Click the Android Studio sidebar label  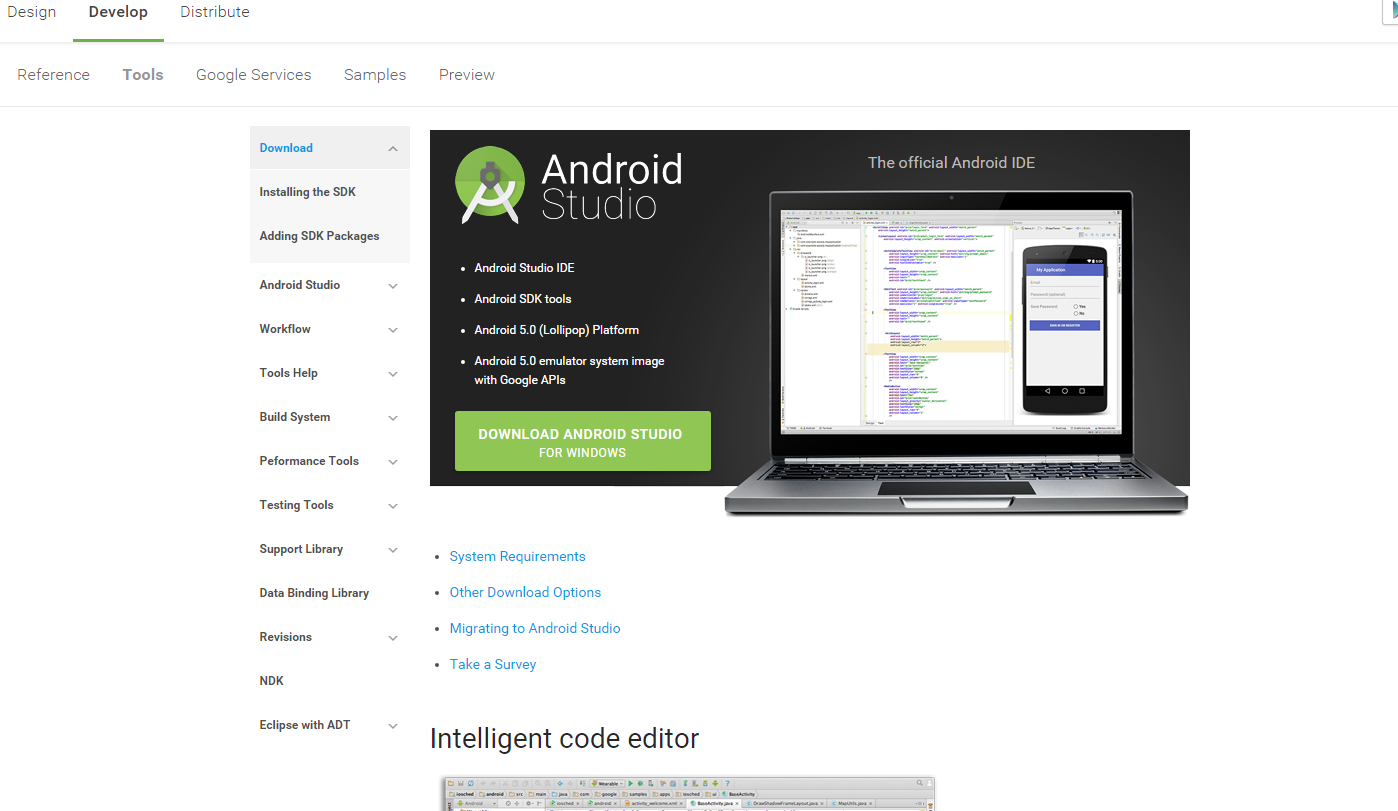coord(299,285)
